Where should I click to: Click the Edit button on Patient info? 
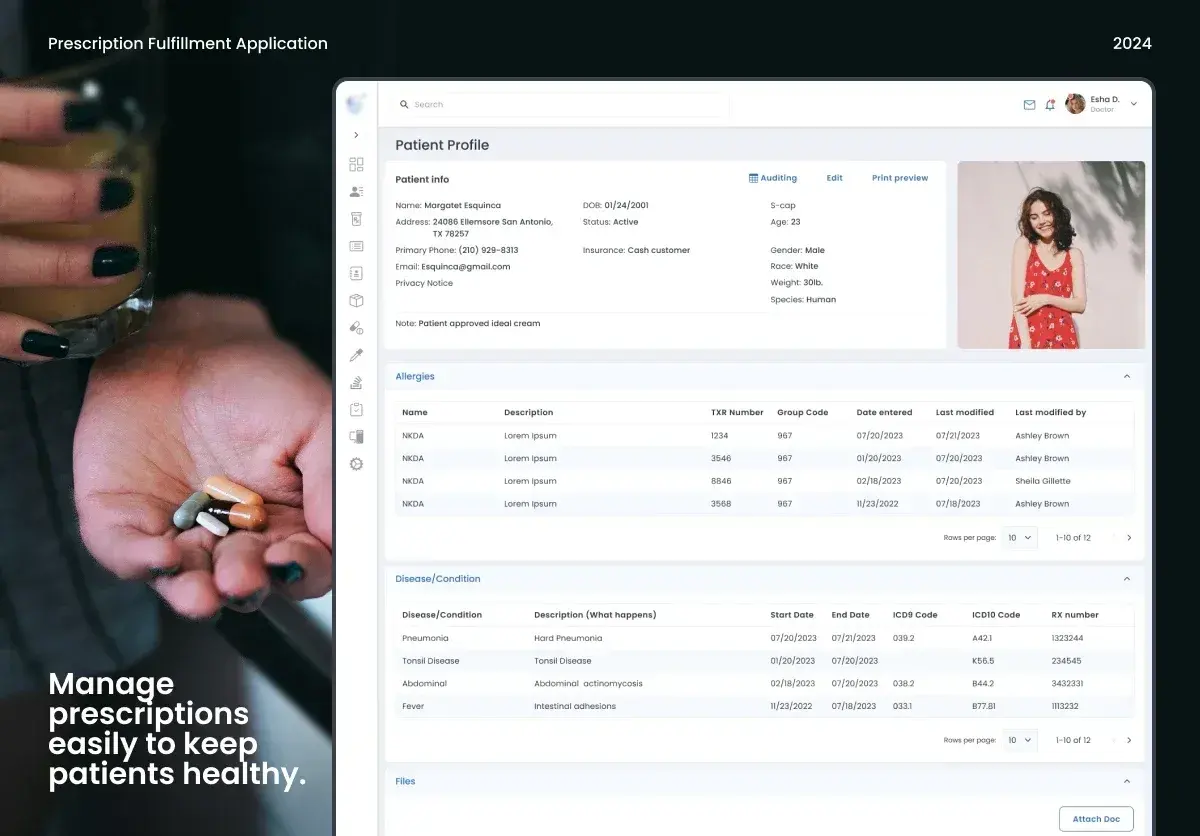point(834,177)
